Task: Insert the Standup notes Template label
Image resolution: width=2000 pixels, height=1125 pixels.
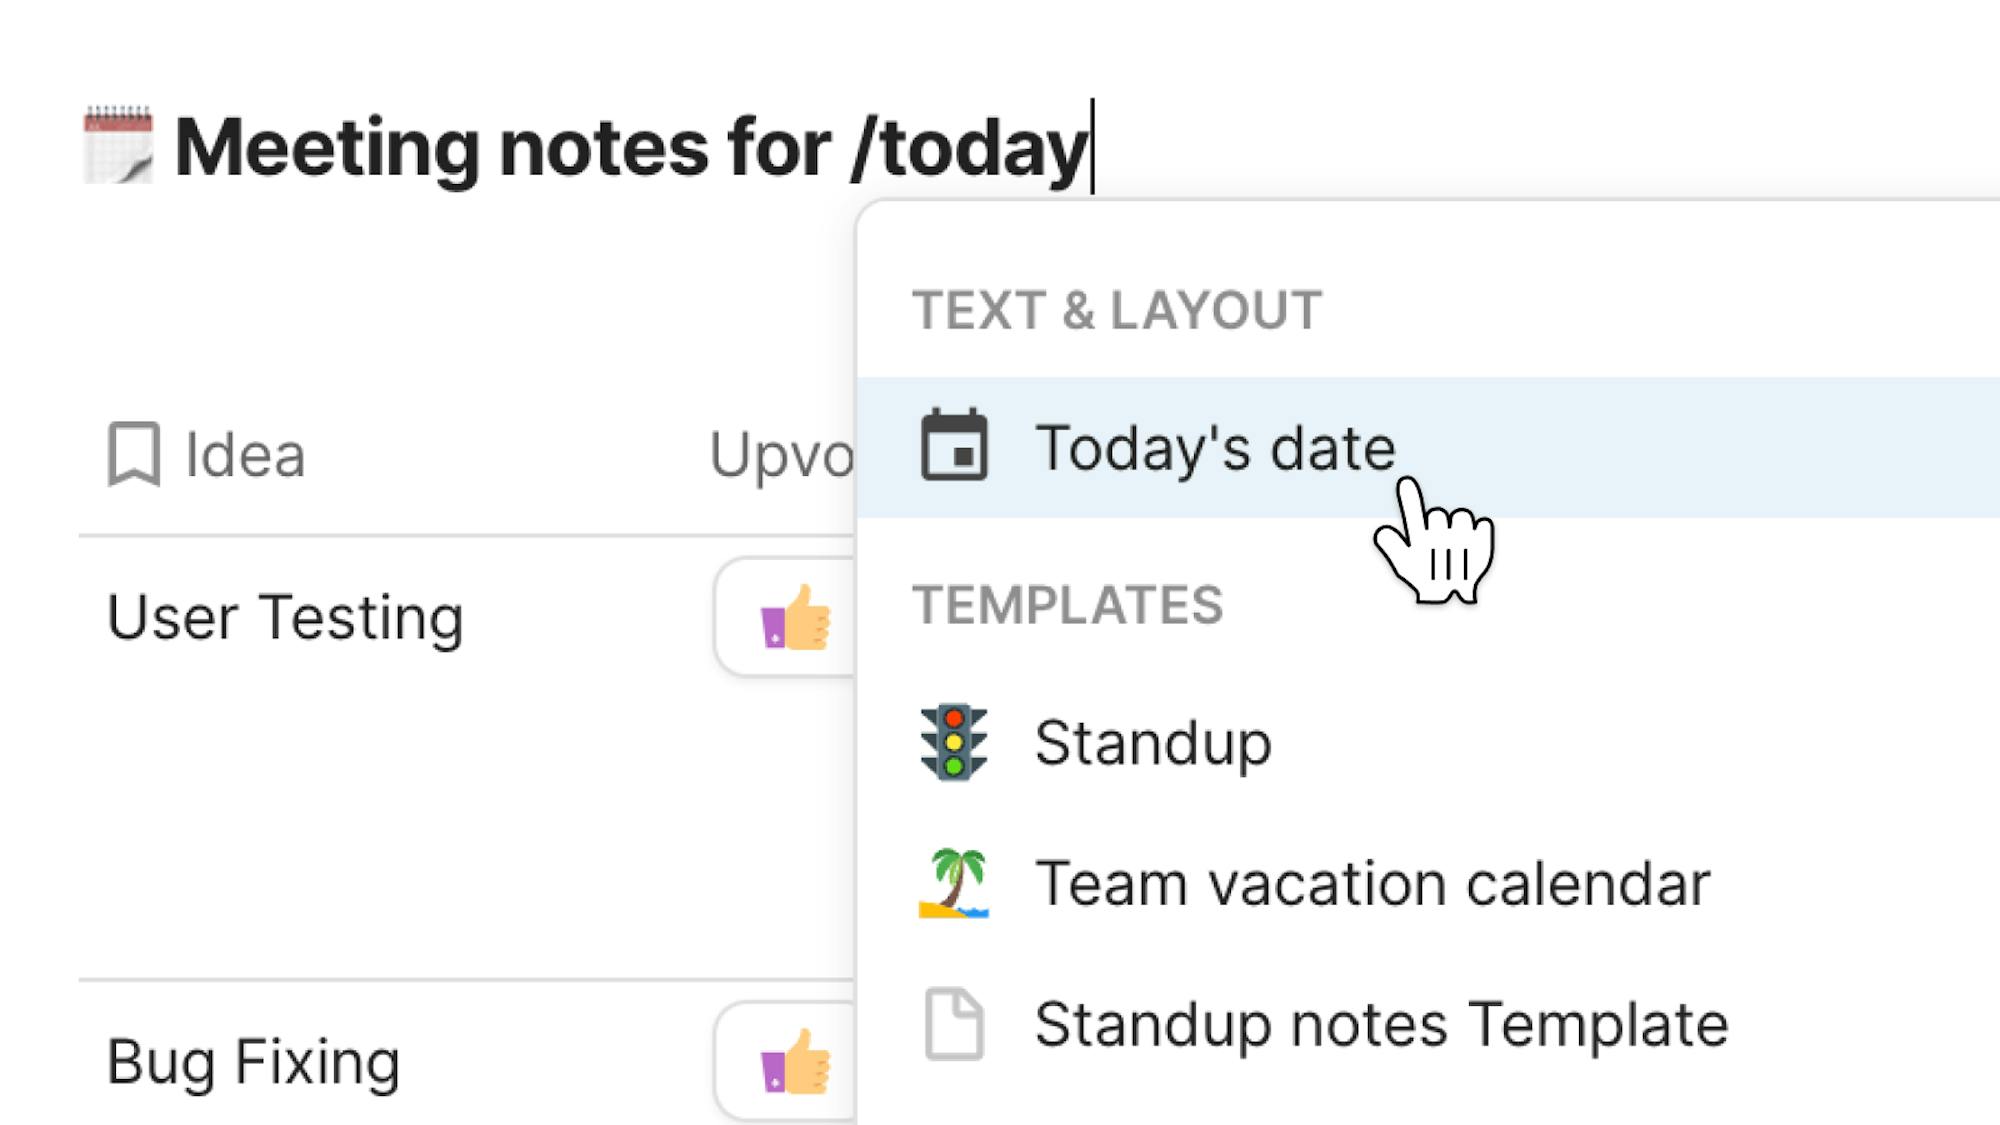Action: tap(1381, 1025)
